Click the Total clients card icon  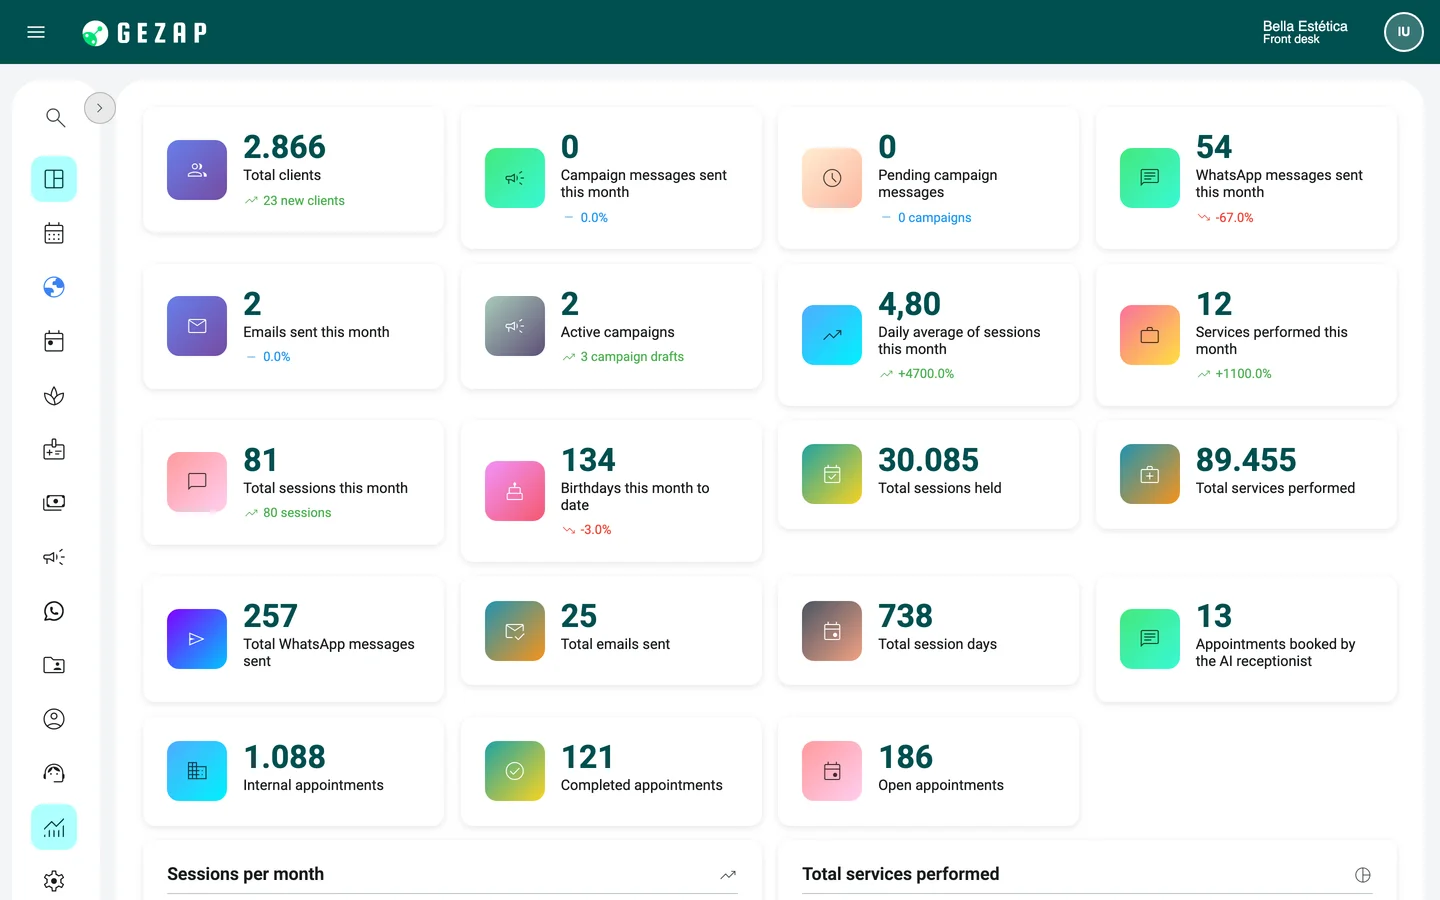coord(197,170)
